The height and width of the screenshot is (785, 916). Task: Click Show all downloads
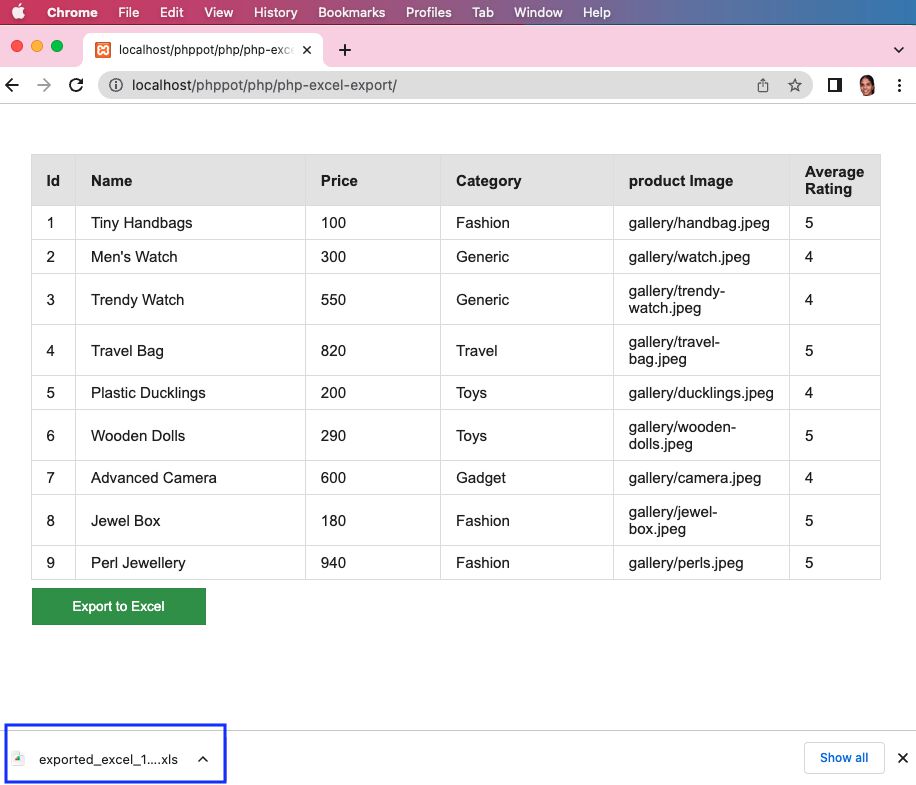(x=844, y=758)
